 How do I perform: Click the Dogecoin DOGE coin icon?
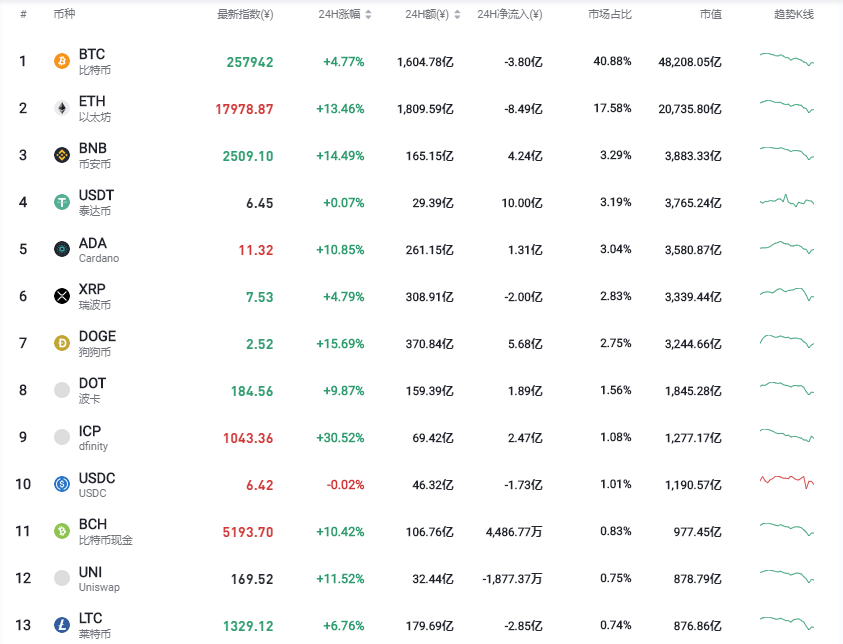pyautogui.click(x=62, y=343)
